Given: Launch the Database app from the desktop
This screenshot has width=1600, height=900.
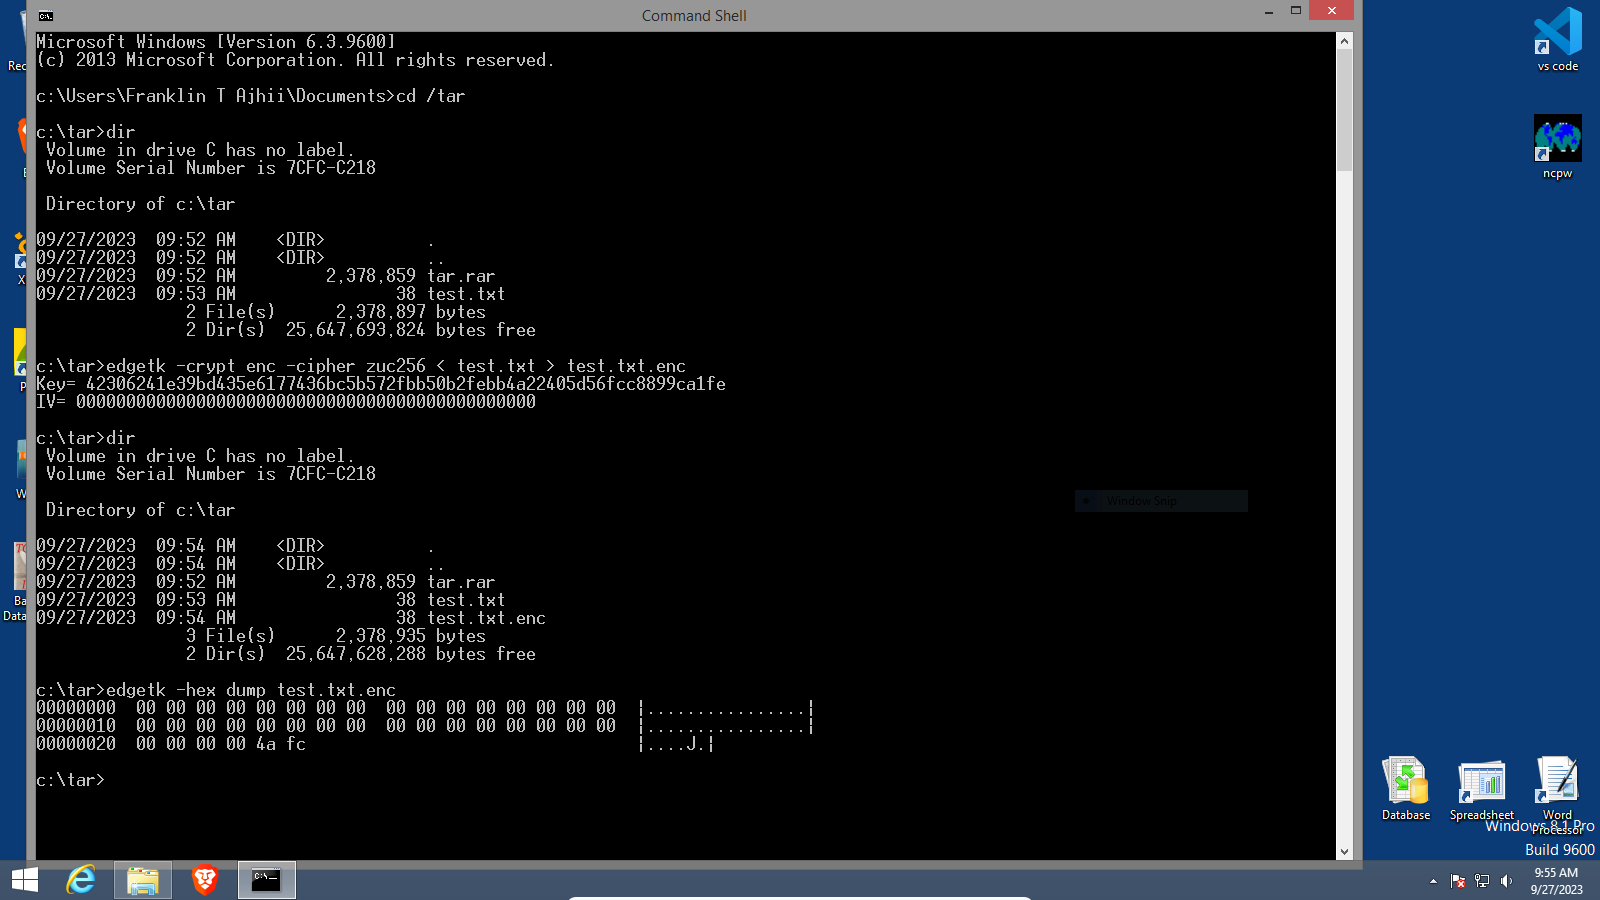Looking at the screenshot, I should point(1405,785).
